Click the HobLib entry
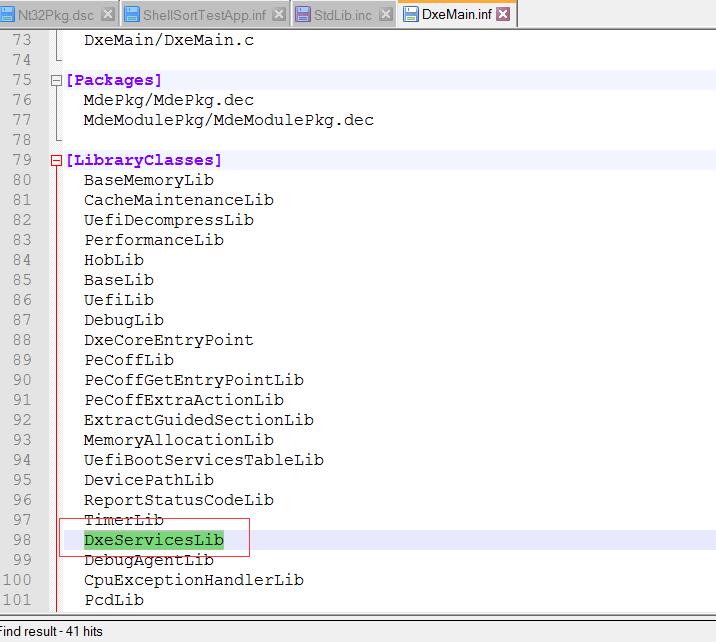The width and height of the screenshot is (716, 642). click(114, 260)
